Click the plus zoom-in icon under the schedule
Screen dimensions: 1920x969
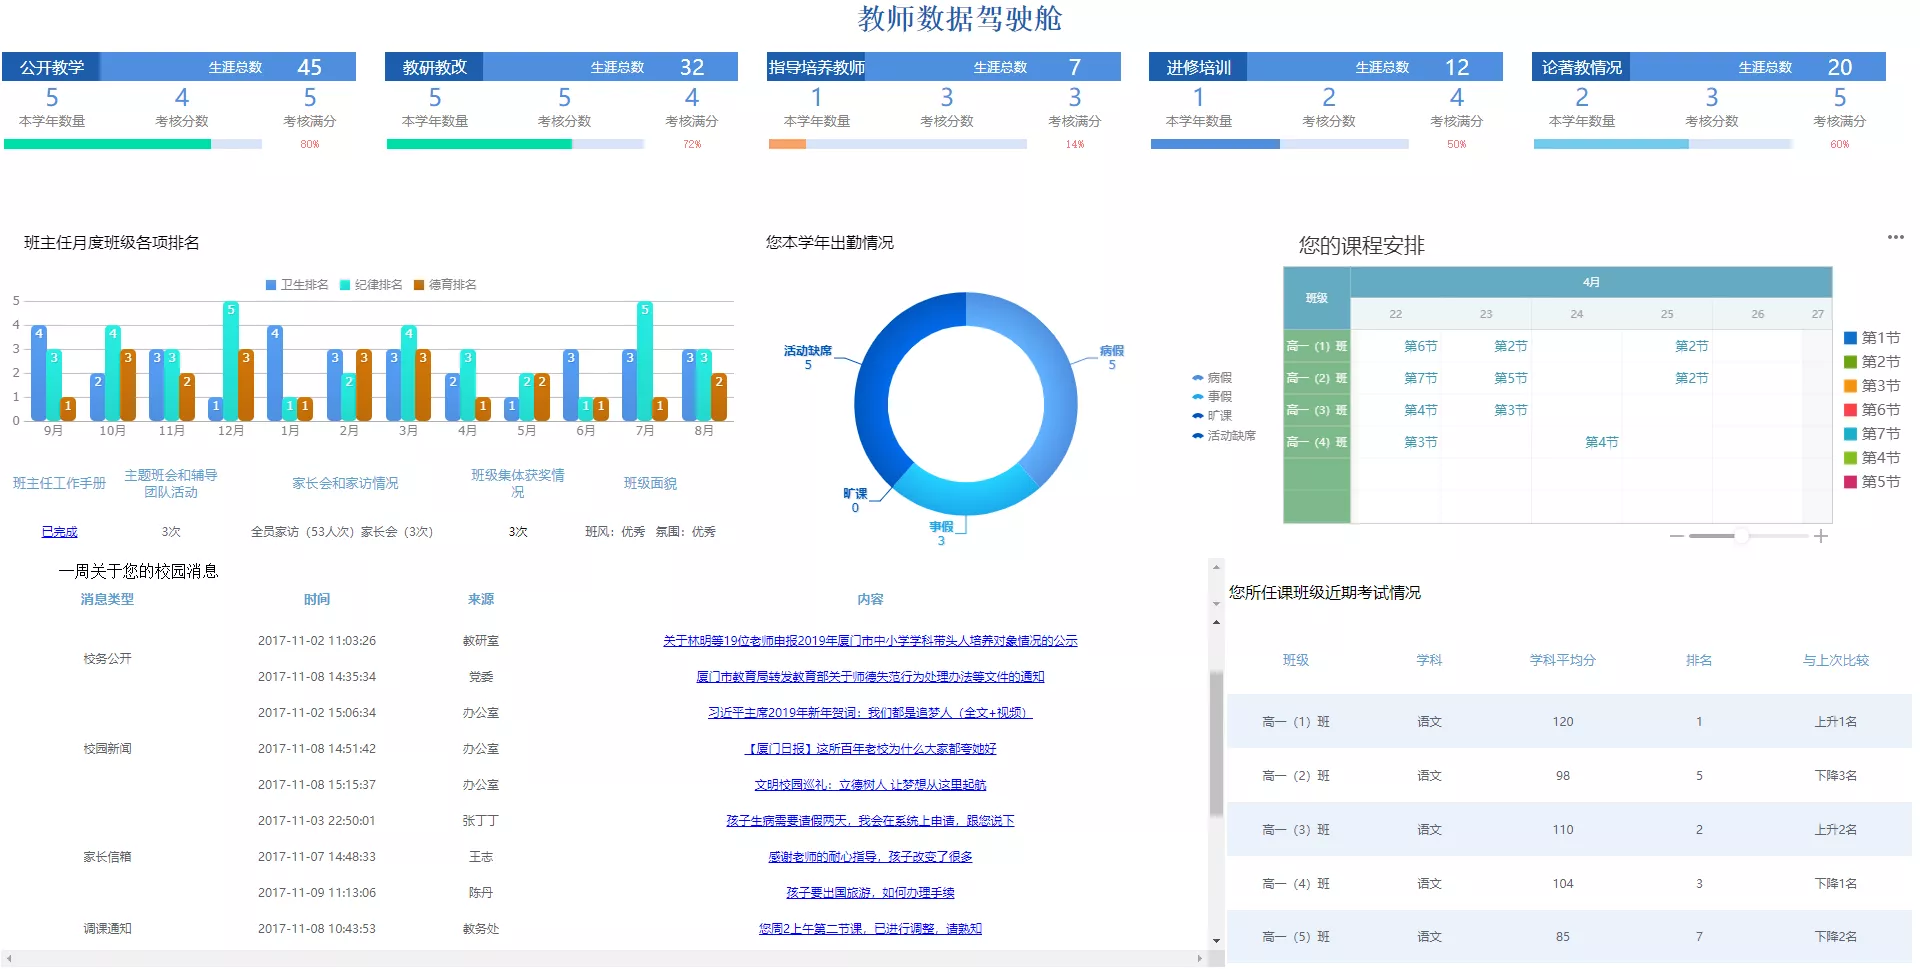point(1821,536)
